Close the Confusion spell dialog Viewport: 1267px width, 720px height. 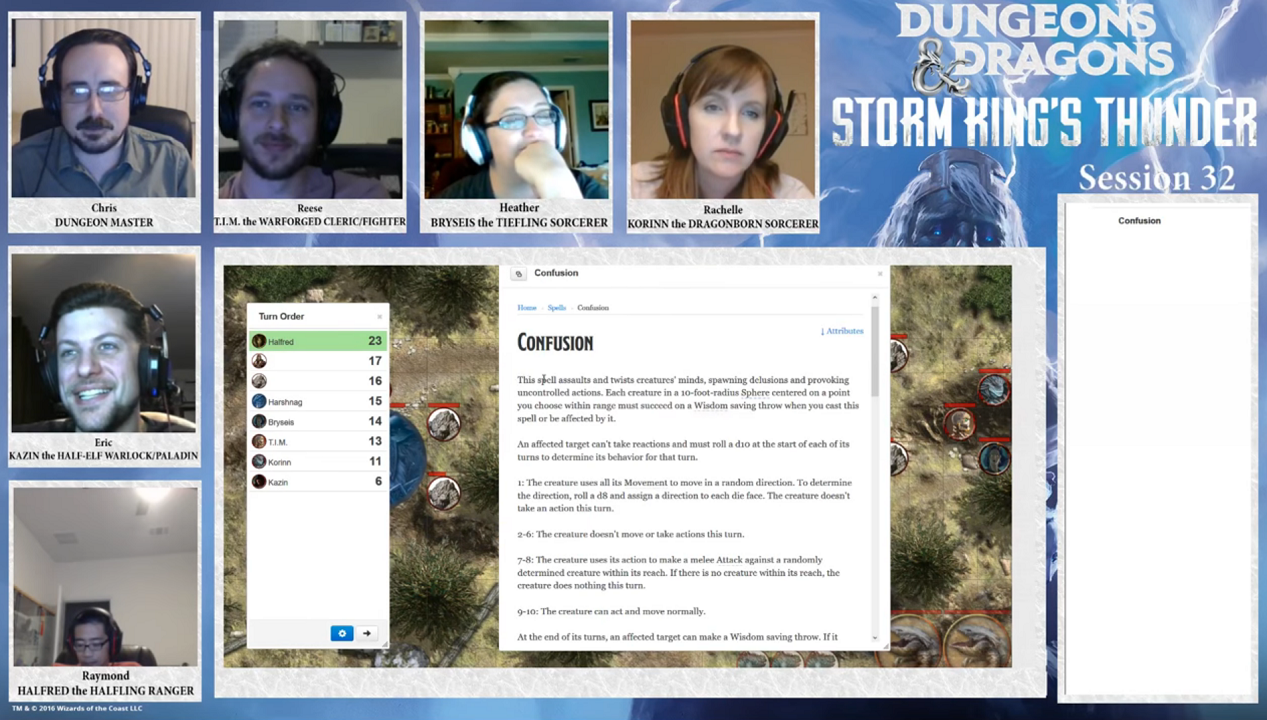pos(880,274)
